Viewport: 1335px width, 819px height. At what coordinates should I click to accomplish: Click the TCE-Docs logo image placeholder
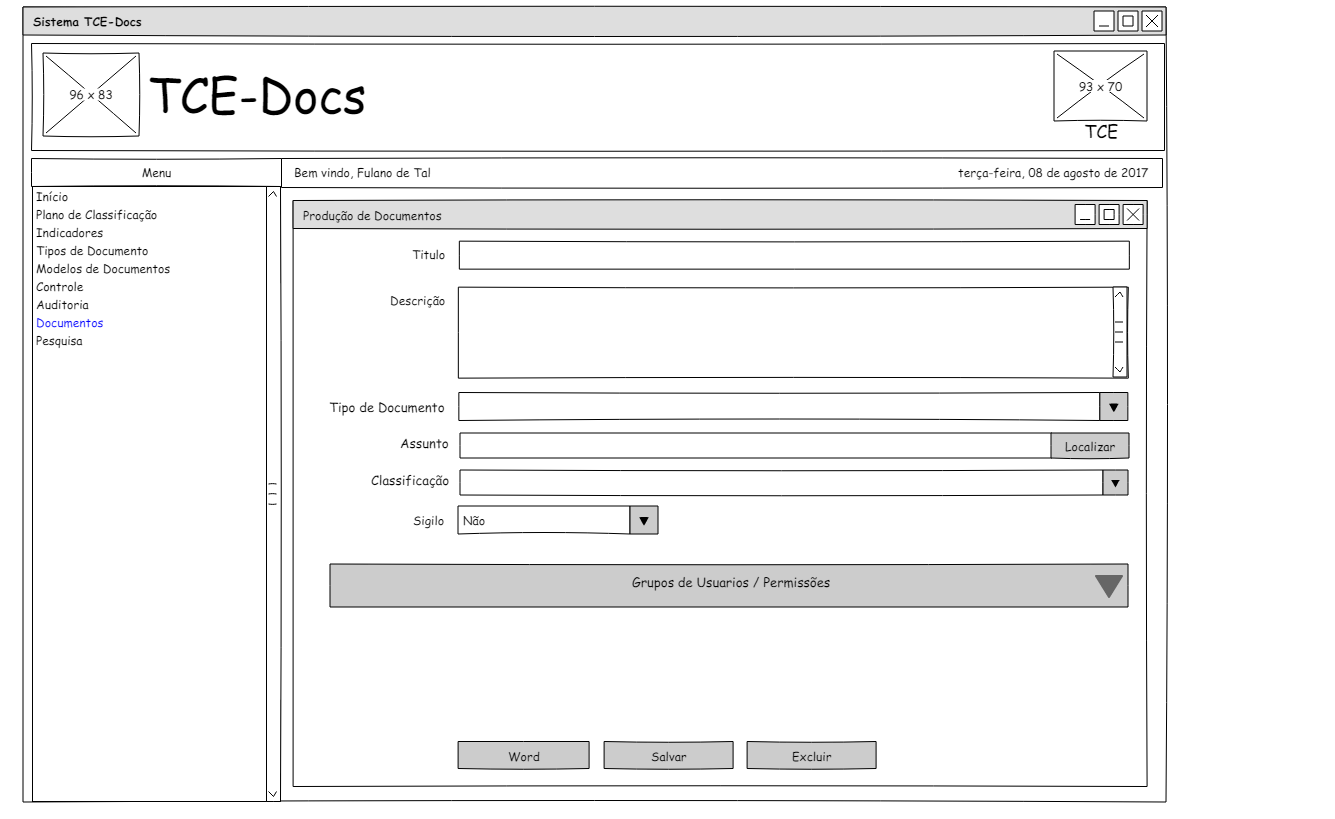(90, 95)
